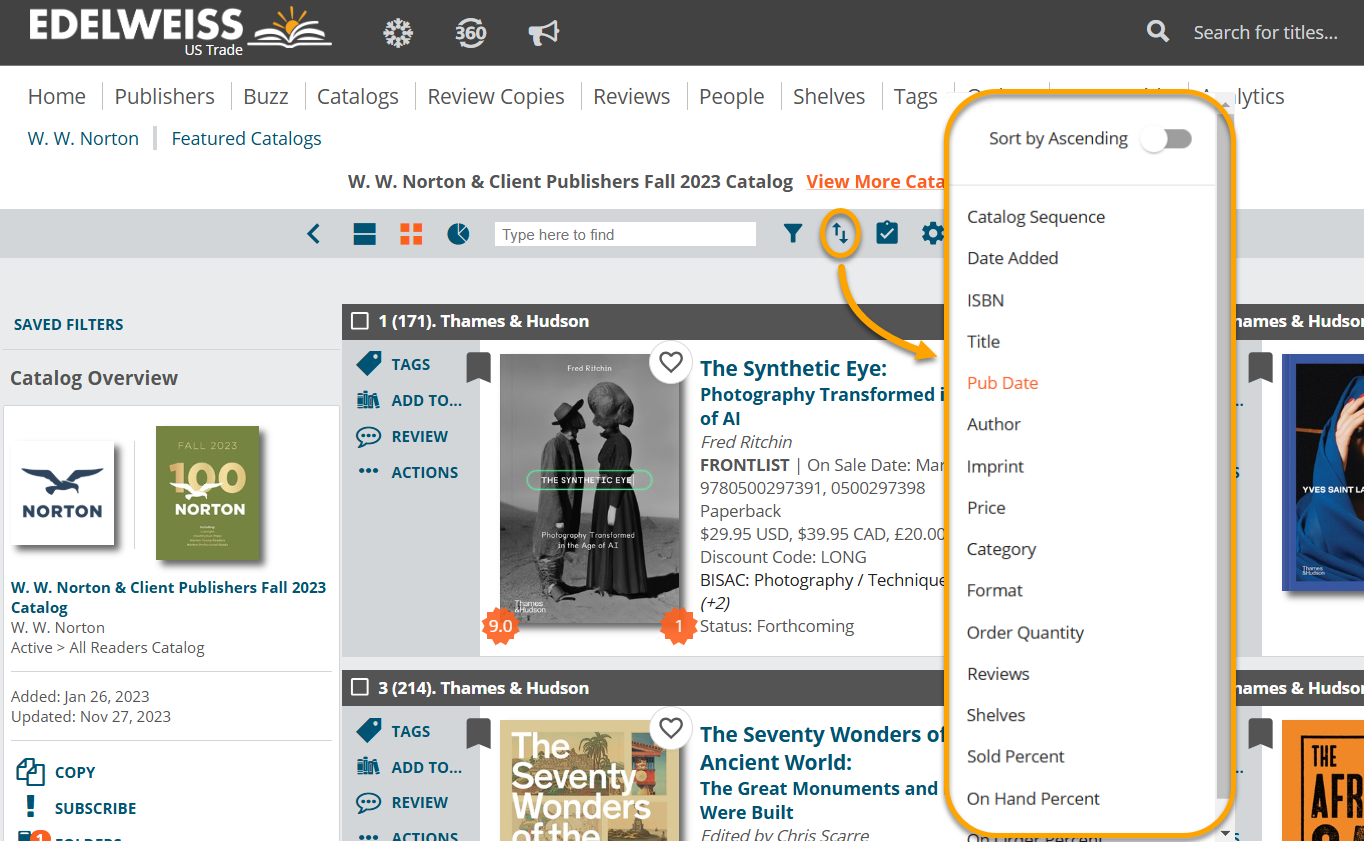This screenshot has width=1364, height=842.
Task: Choose Catalog Sequence in sort list
Action: click(1036, 217)
